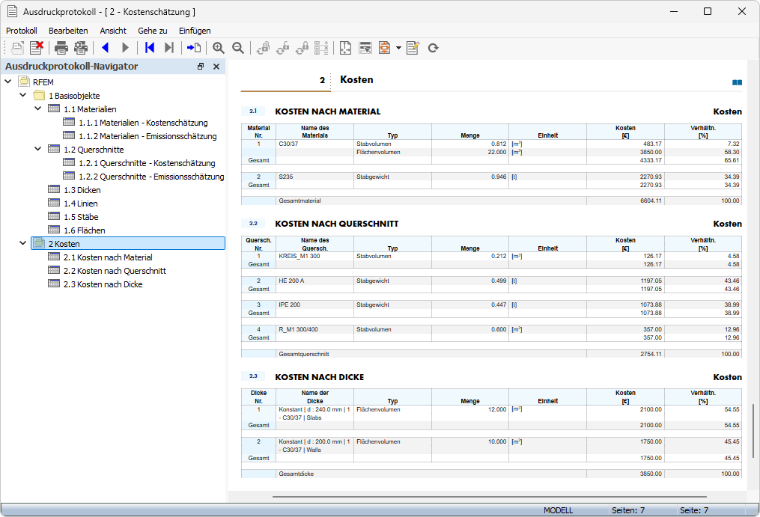This screenshot has width=760, height=517.
Task: Collapse the 1.2 Querschnitte tree node
Action: point(38,149)
